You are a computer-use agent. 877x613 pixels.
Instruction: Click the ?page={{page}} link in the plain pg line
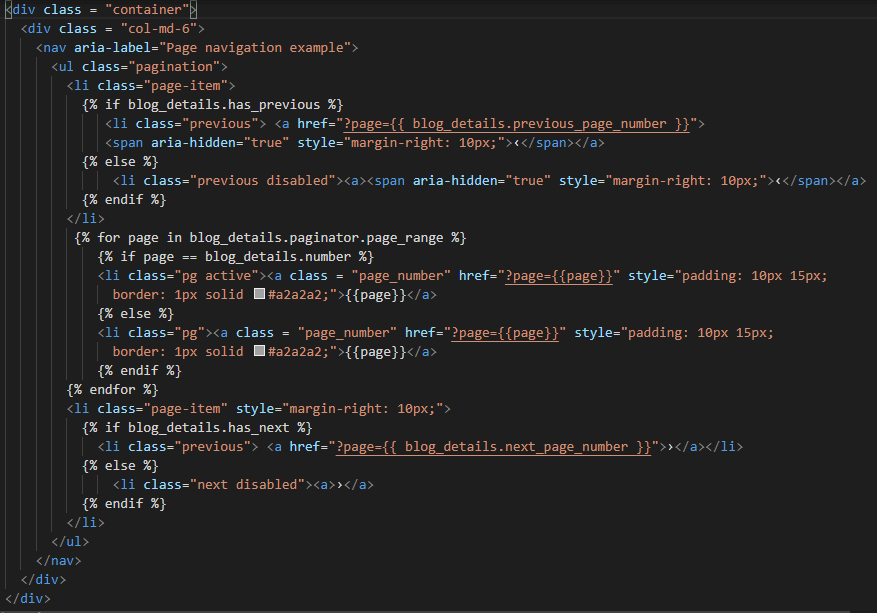(505, 333)
